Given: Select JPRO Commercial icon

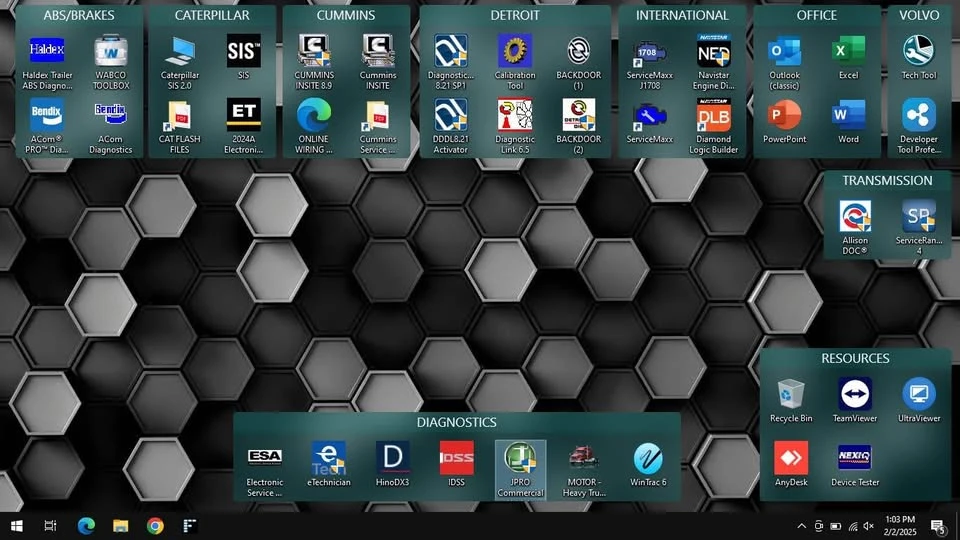Looking at the screenshot, I should [x=520, y=469].
